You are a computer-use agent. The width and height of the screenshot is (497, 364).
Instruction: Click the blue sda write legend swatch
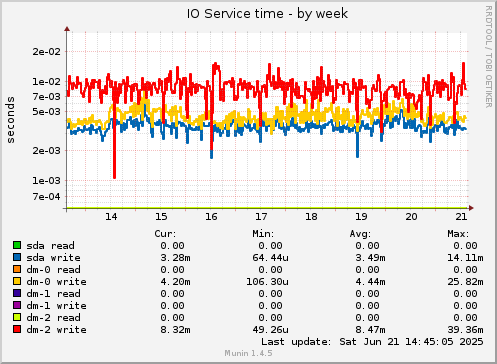17,257
